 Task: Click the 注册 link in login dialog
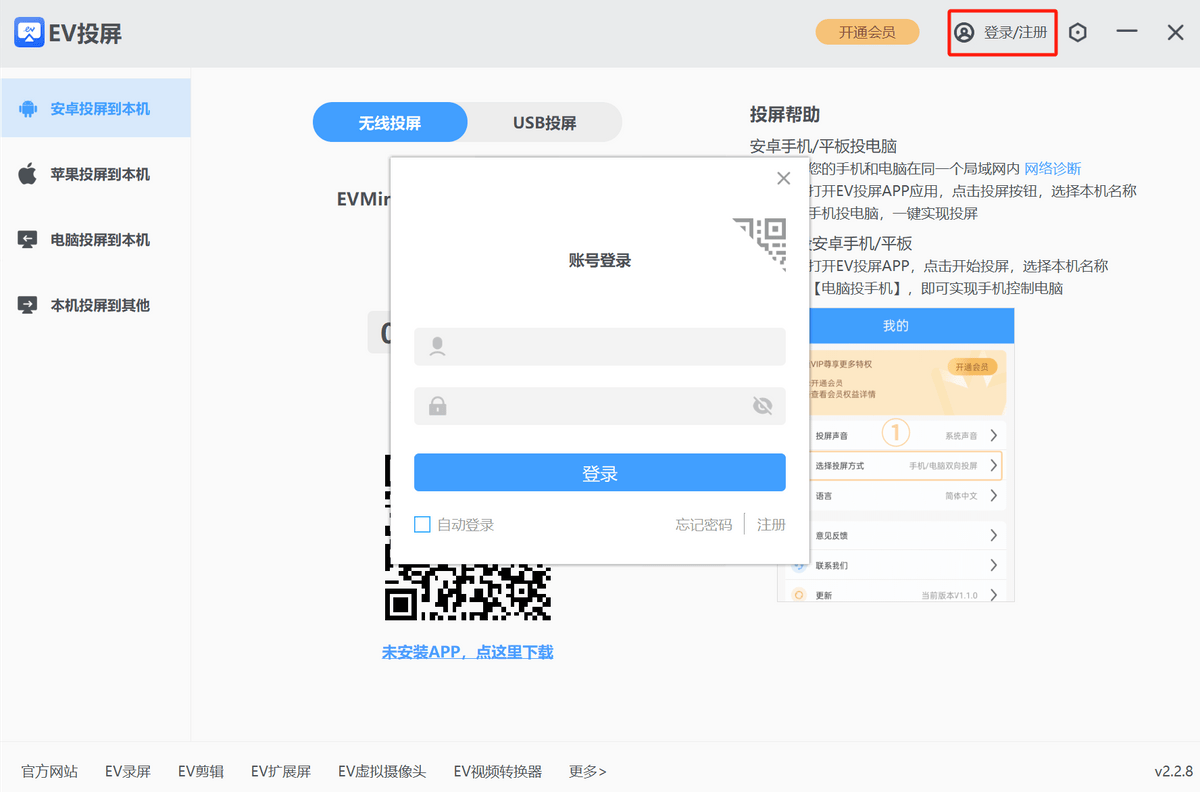[771, 525]
